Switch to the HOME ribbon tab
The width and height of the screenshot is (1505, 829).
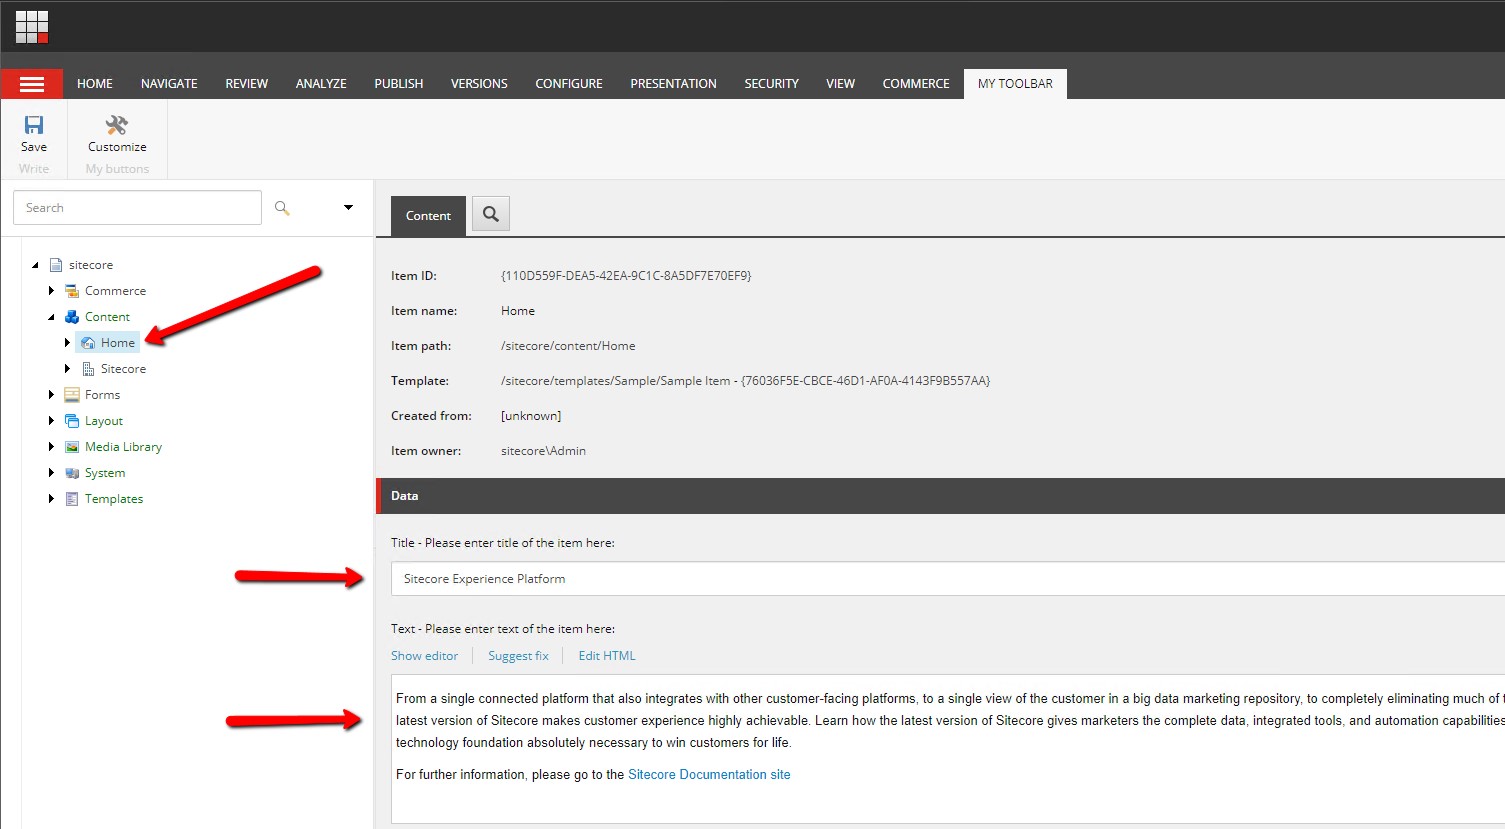click(x=95, y=84)
